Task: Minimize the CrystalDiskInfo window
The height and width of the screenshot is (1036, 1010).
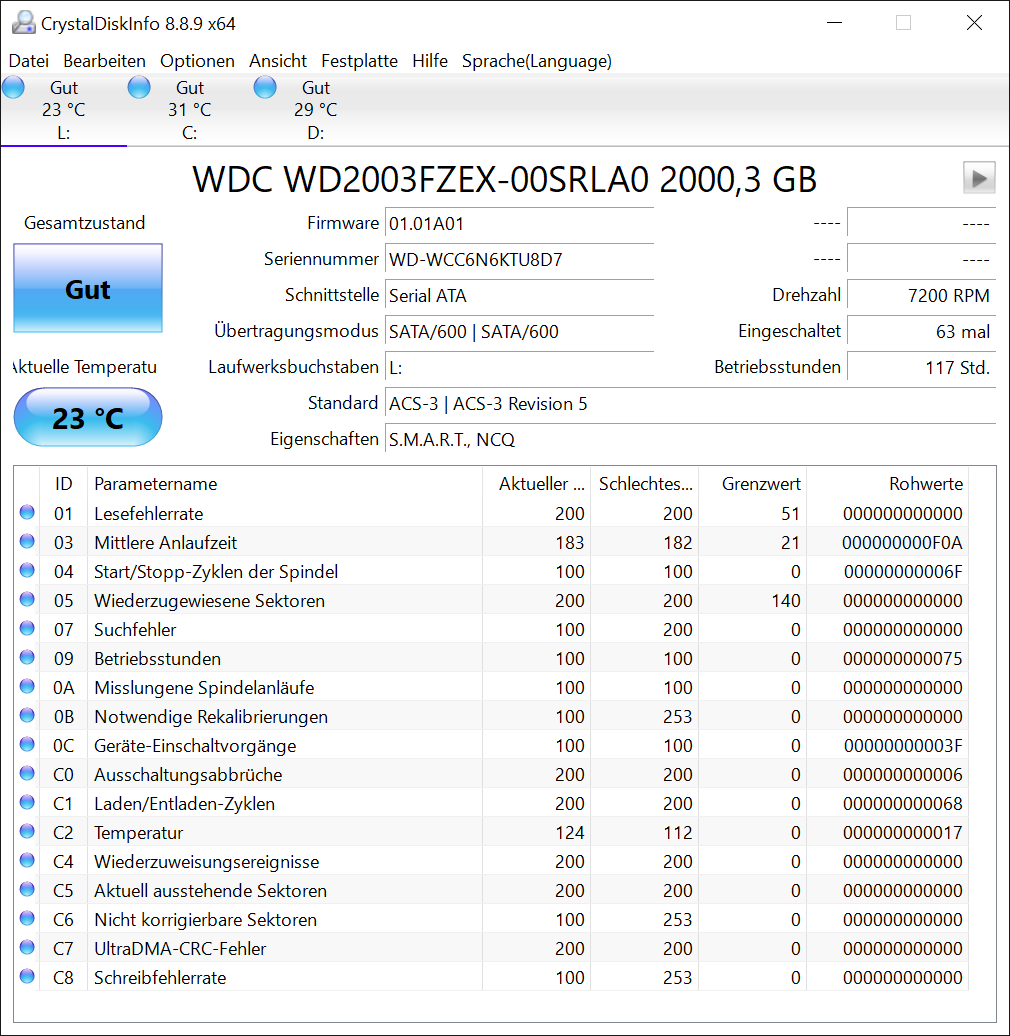Action: pos(834,22)
